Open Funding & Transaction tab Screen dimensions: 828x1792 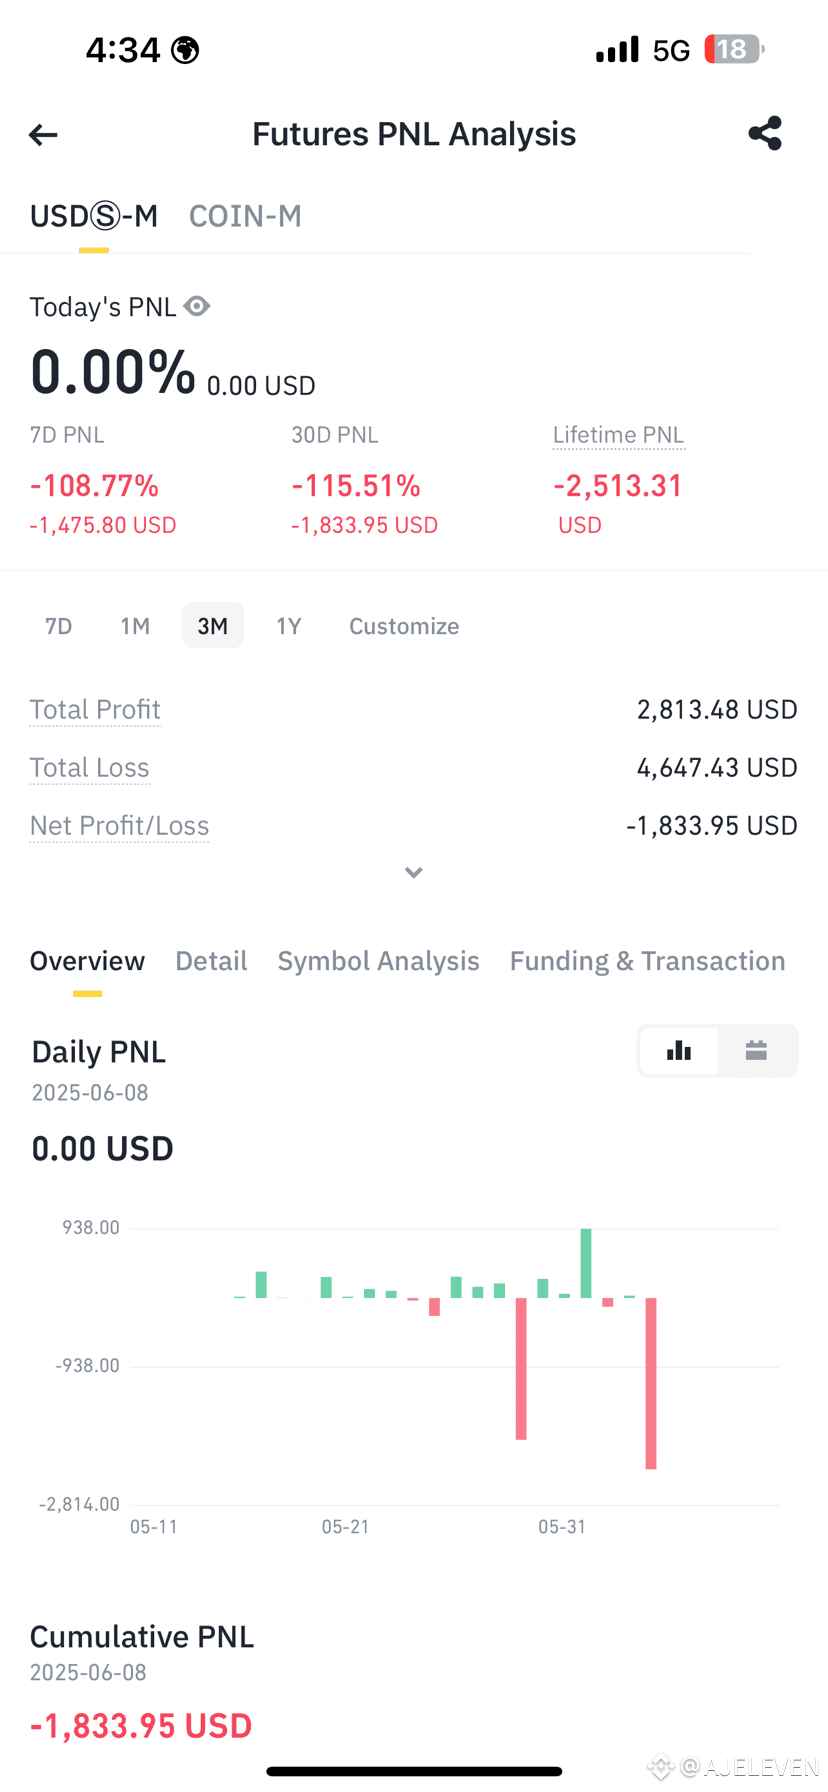tap(647, 961)
